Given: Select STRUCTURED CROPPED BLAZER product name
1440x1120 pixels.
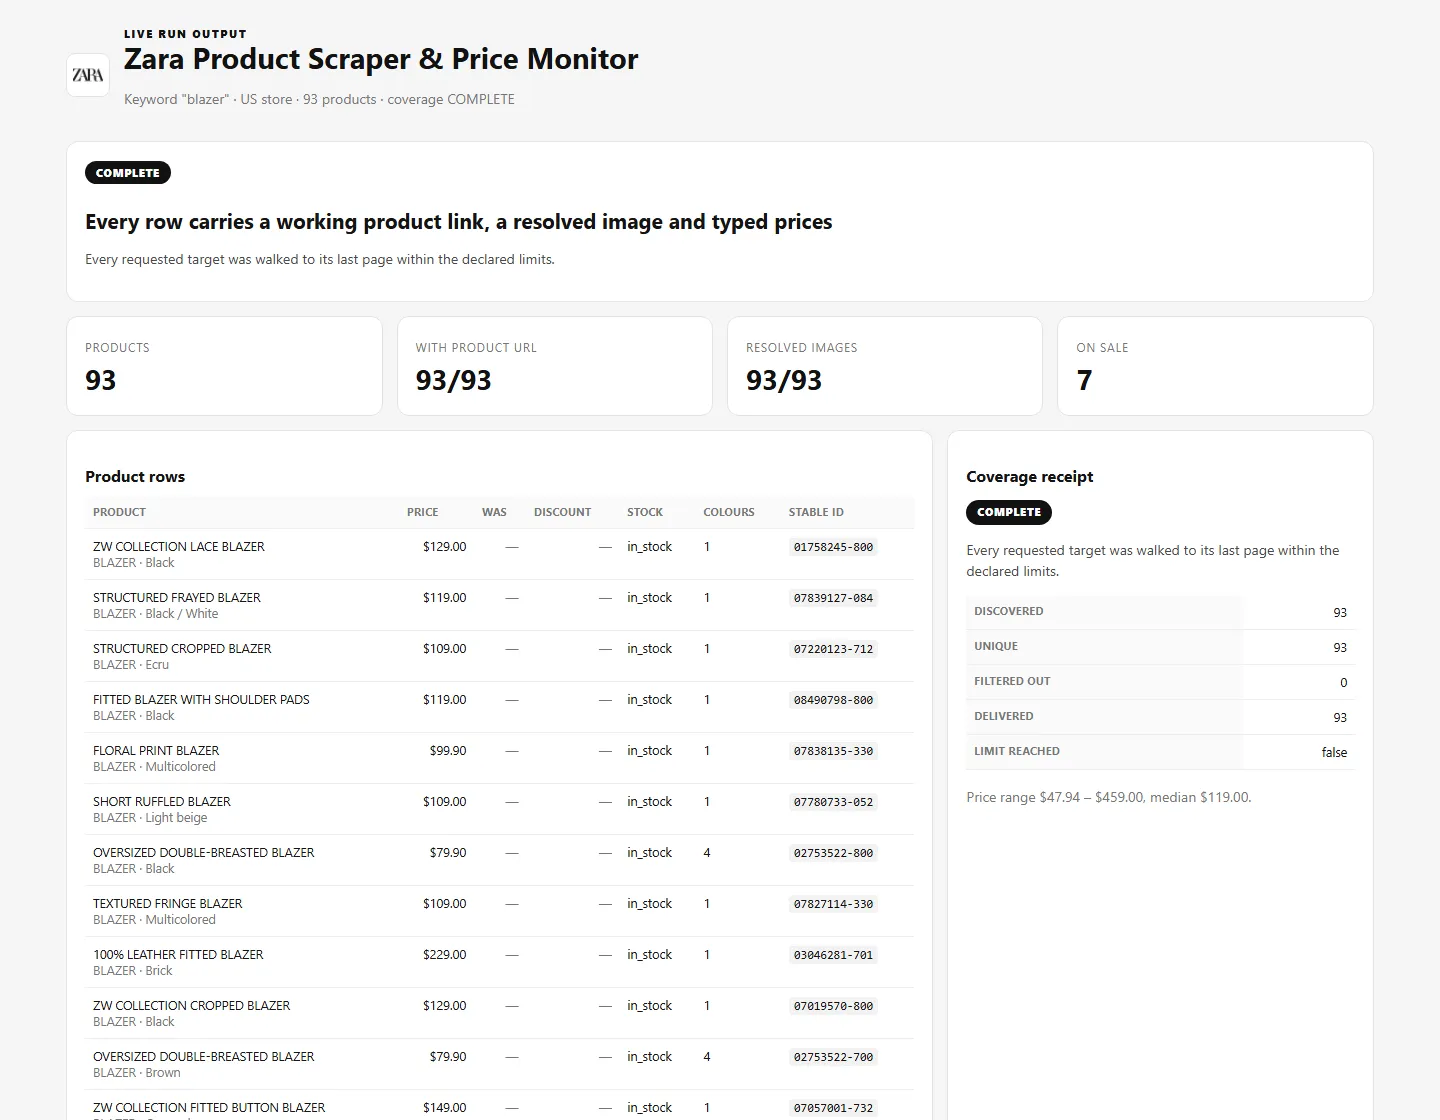Looking at the screenshot, I should tap(182, 649).
